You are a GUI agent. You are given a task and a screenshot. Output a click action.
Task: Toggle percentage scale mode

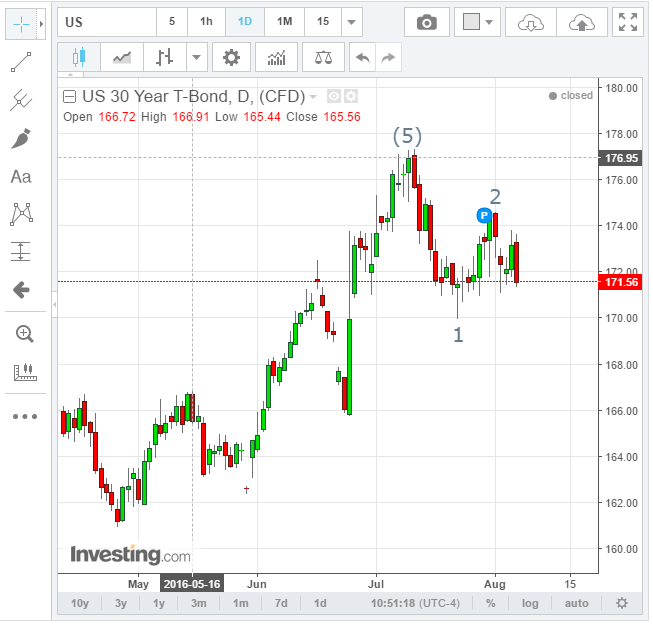click(491, 603)
